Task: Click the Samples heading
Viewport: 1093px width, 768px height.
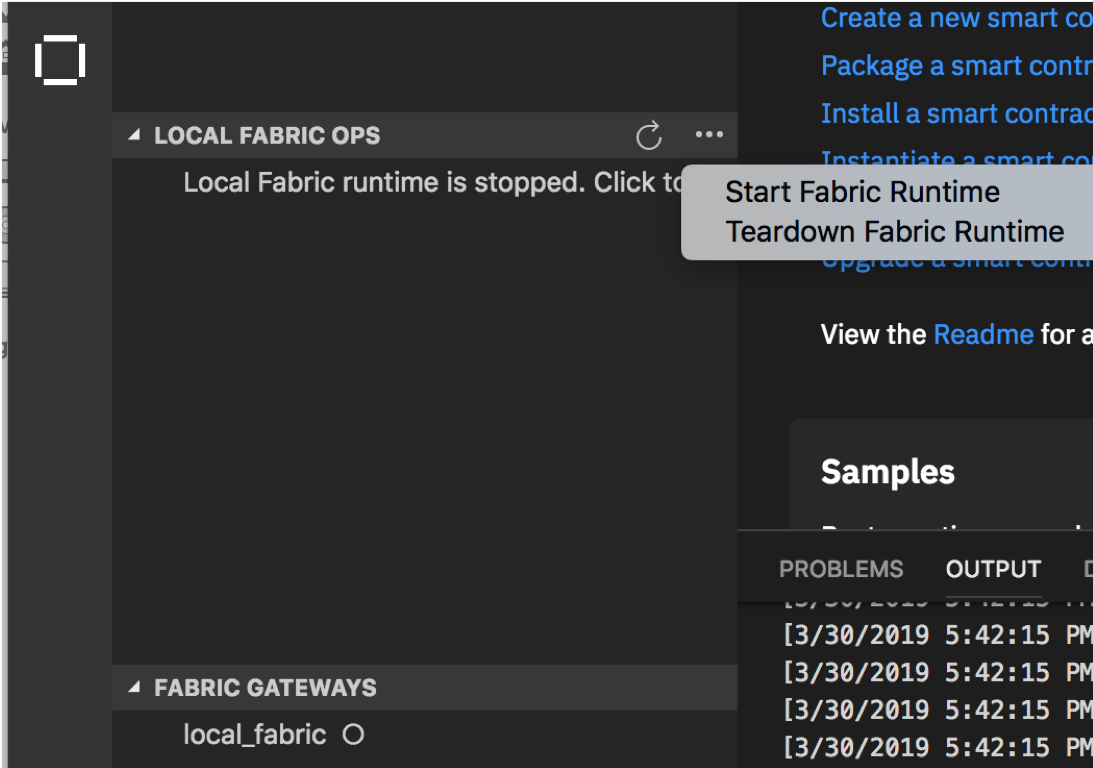Action: tap(887, 472)
